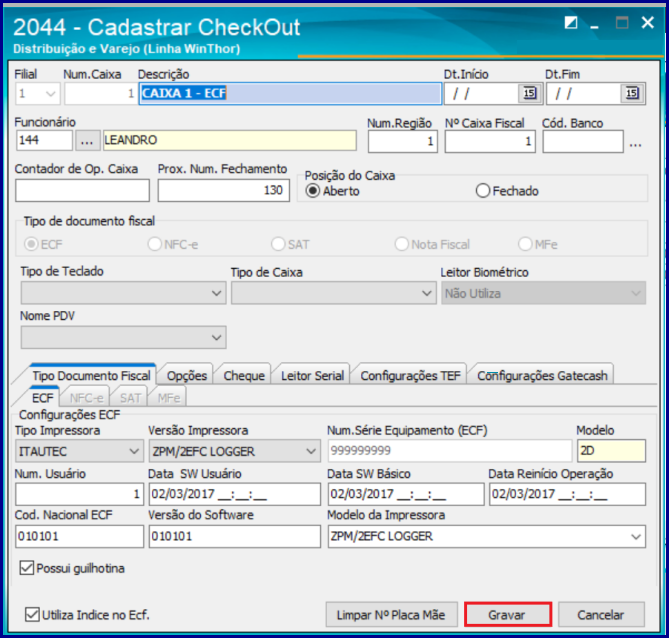Click Limpar Nº Placa Mãe button
This screenshot has height=638, width=669.
tap(391, 615)
